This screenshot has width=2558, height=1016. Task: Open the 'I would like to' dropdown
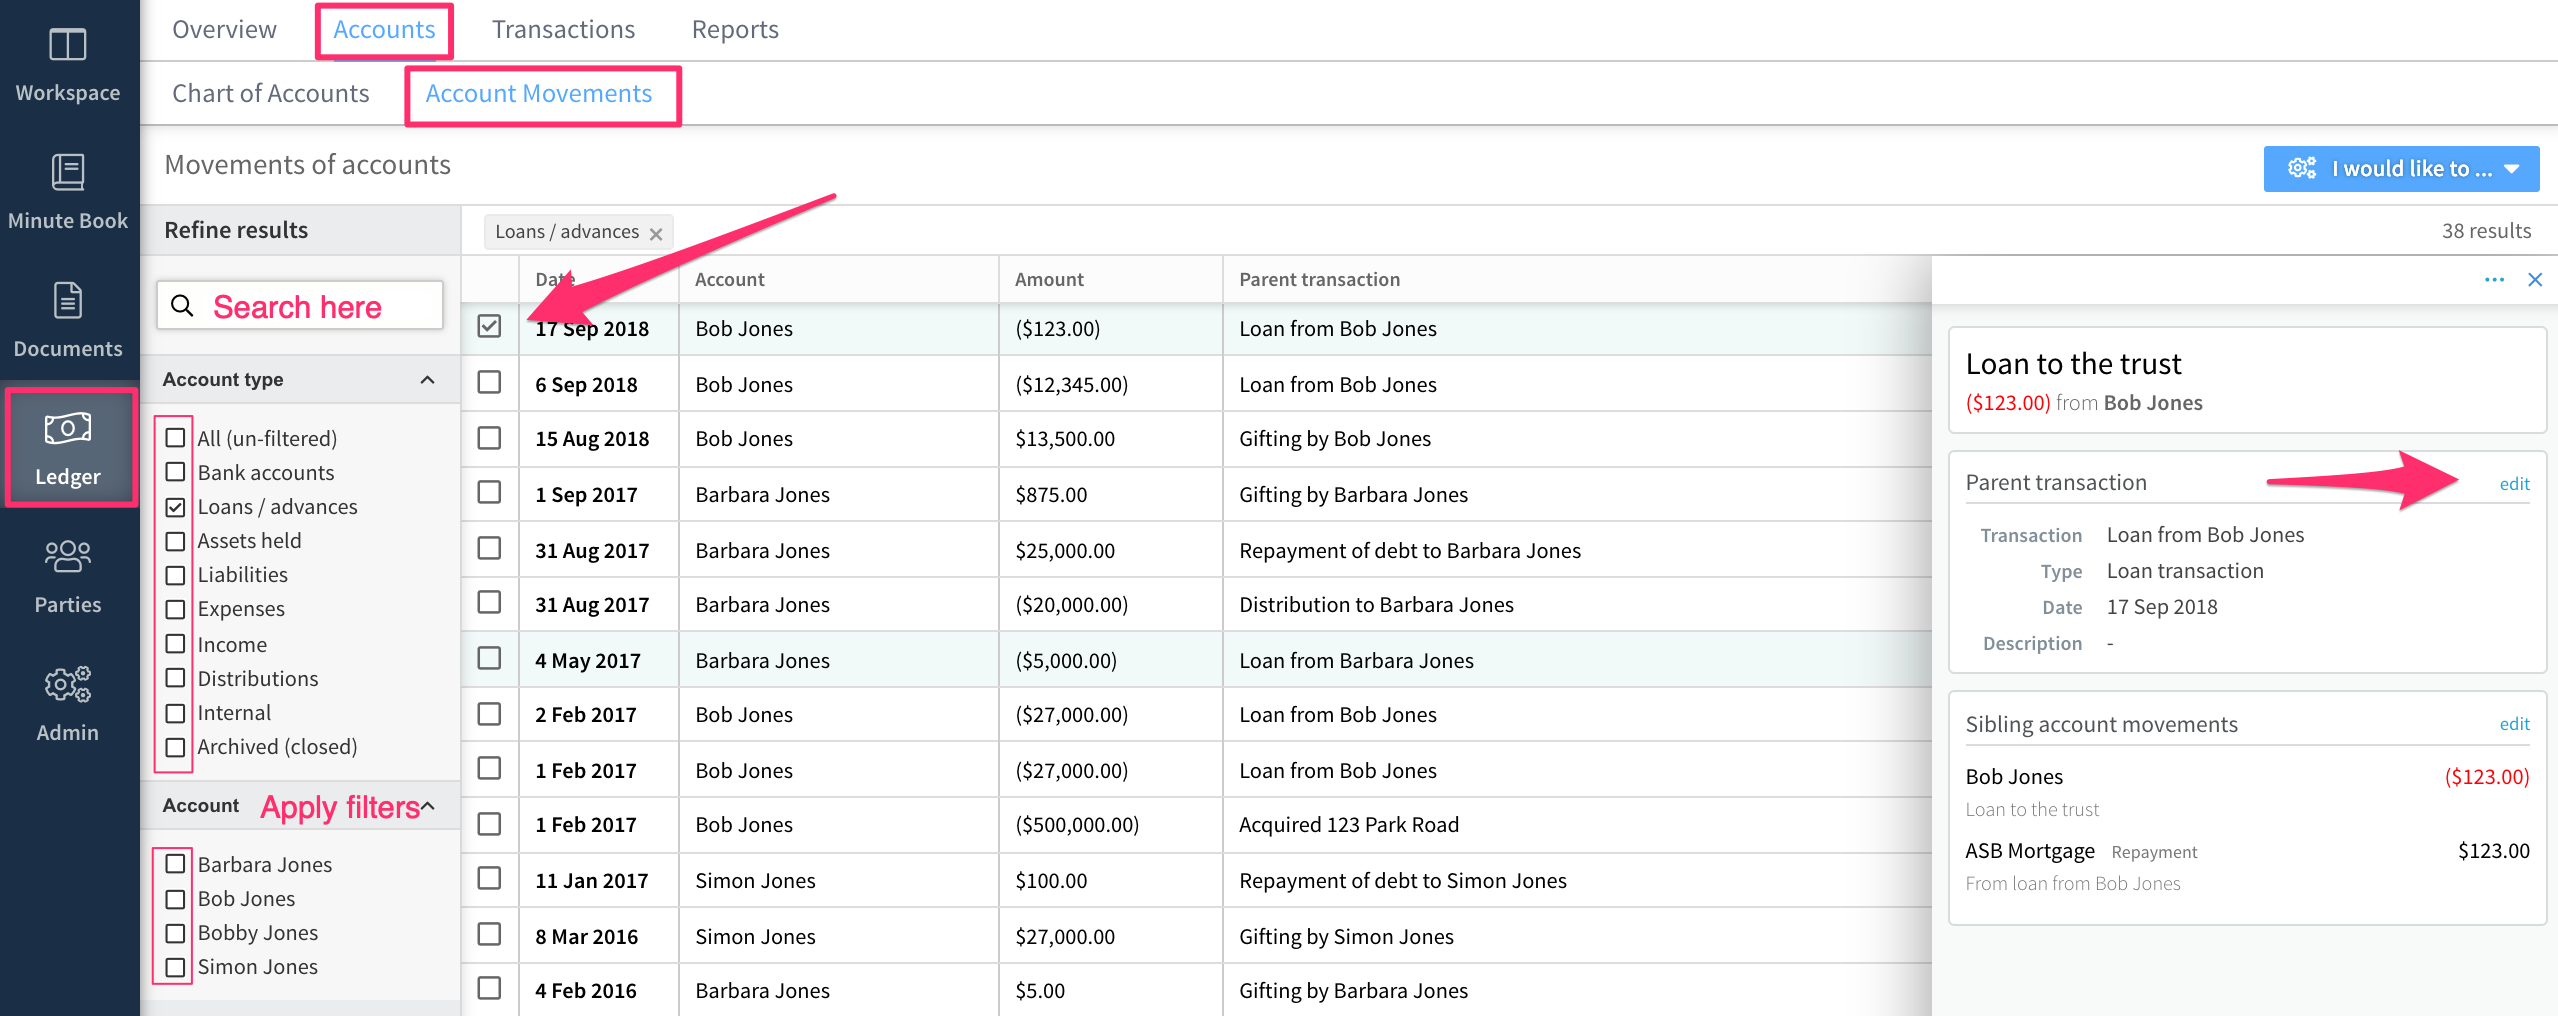[x=2402, y=168]
